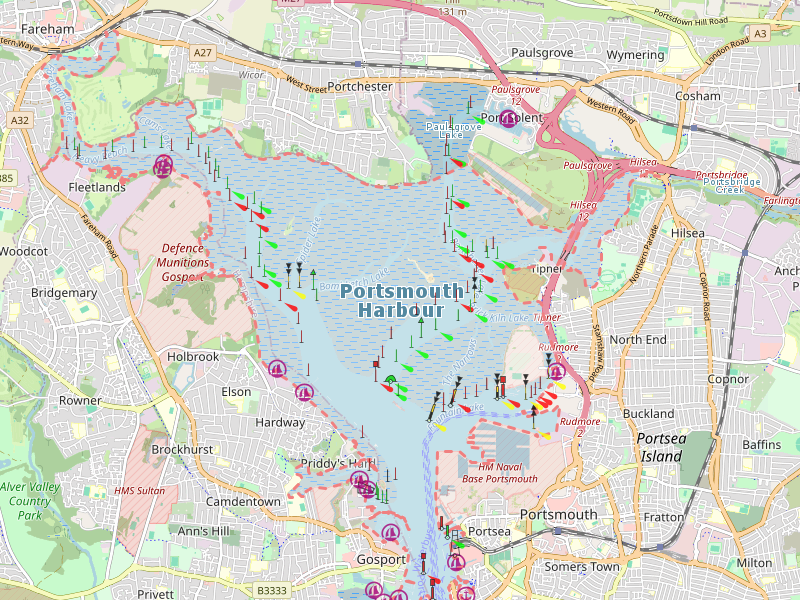Click the A3 road shield
Viewport: 800px width, 600px height.
pos(762,33)
